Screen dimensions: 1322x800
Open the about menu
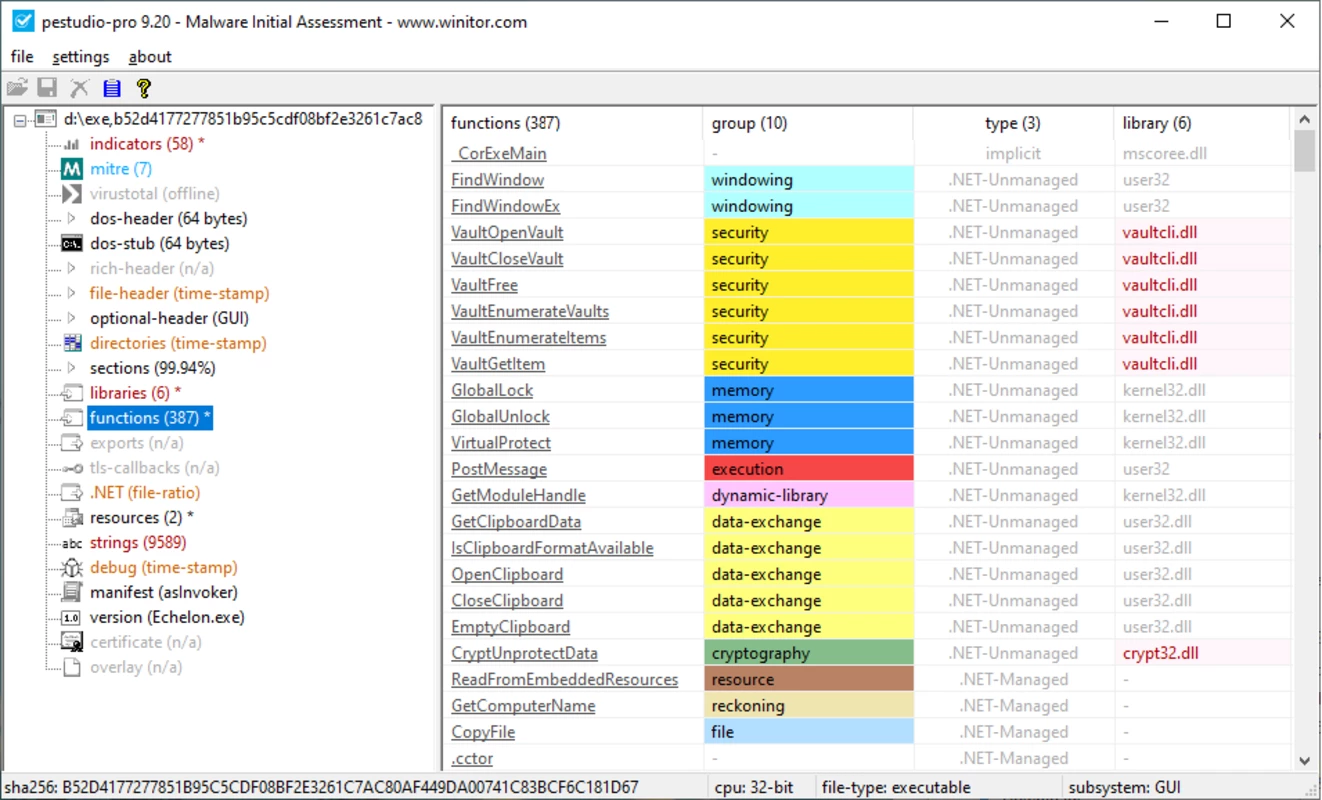150,57
